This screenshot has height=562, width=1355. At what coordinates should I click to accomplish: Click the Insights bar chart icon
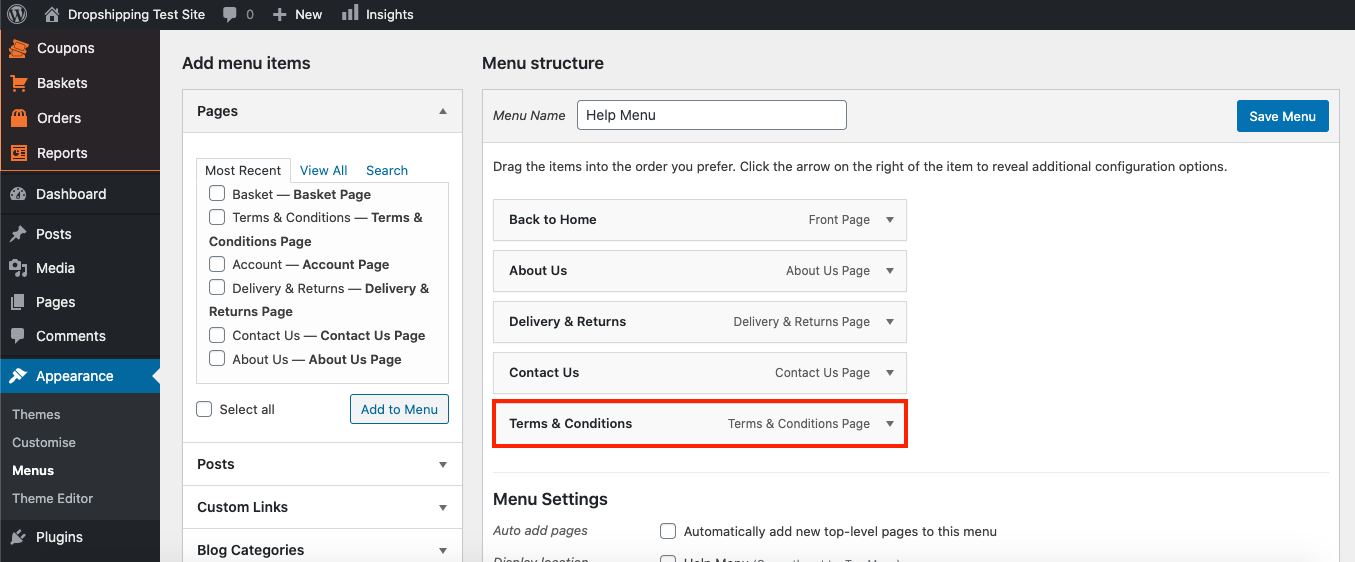350,13
